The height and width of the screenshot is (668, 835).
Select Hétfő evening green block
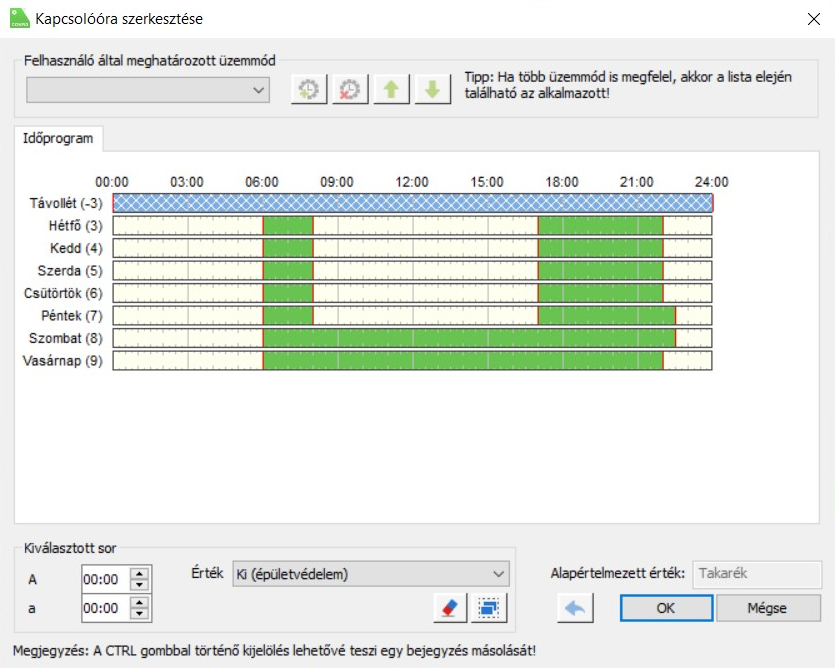(x=601, y=225)
